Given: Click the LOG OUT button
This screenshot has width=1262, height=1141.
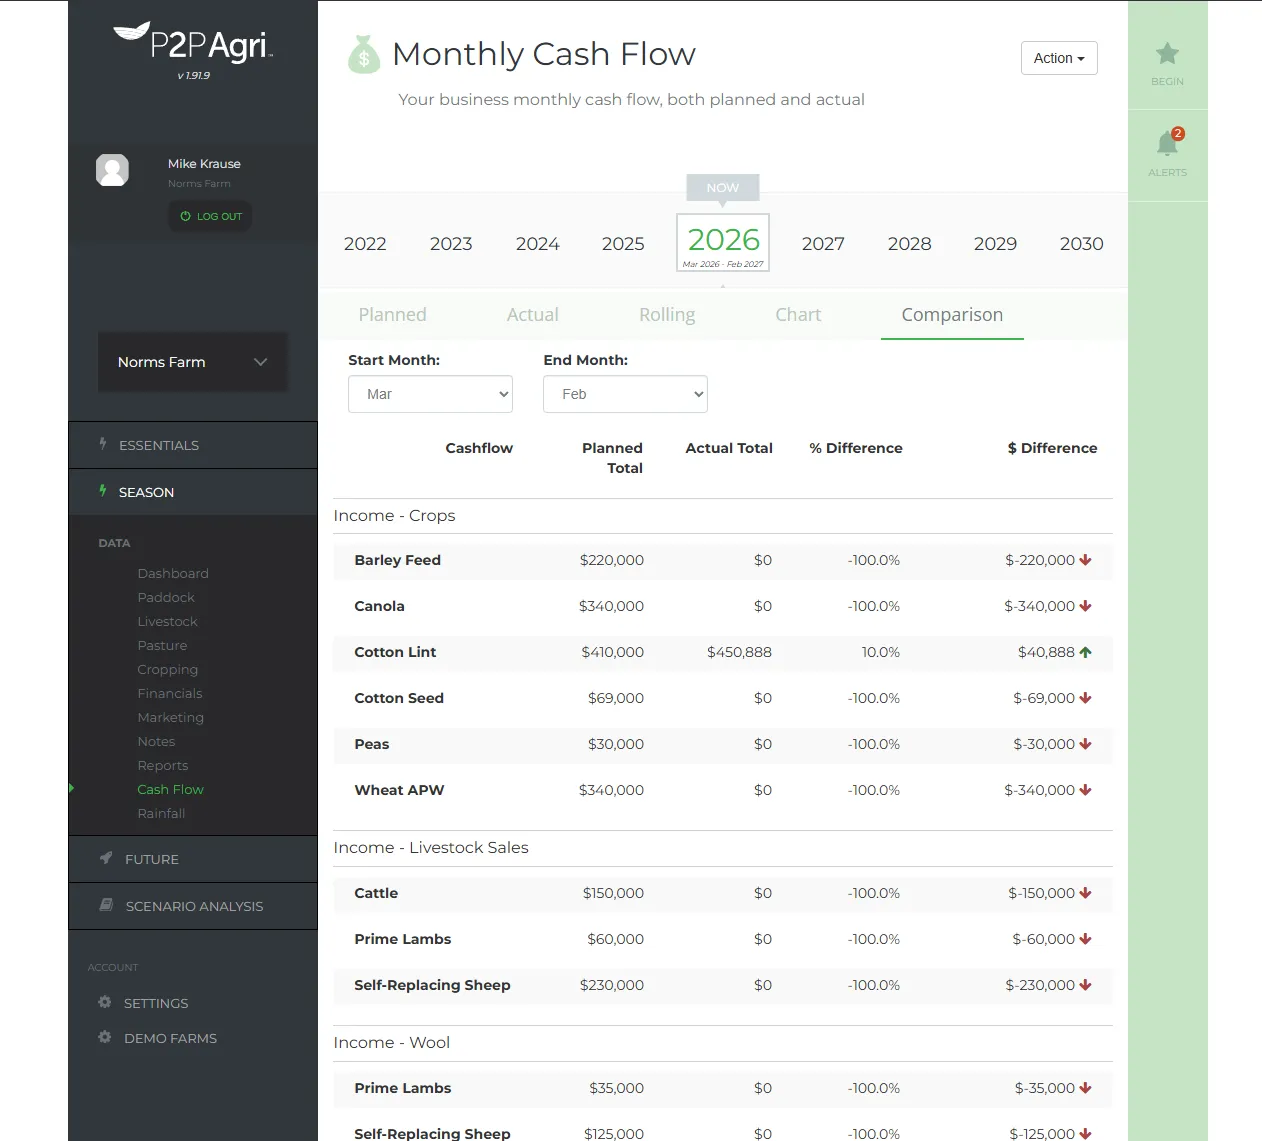Looking at the screenshot, I should tap(209, 216).
